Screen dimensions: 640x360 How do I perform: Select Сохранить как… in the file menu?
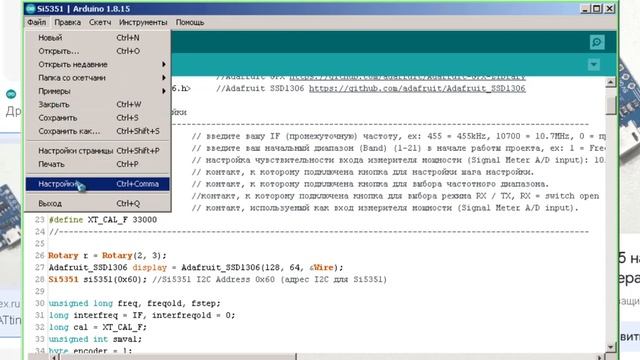coord(98,131)
